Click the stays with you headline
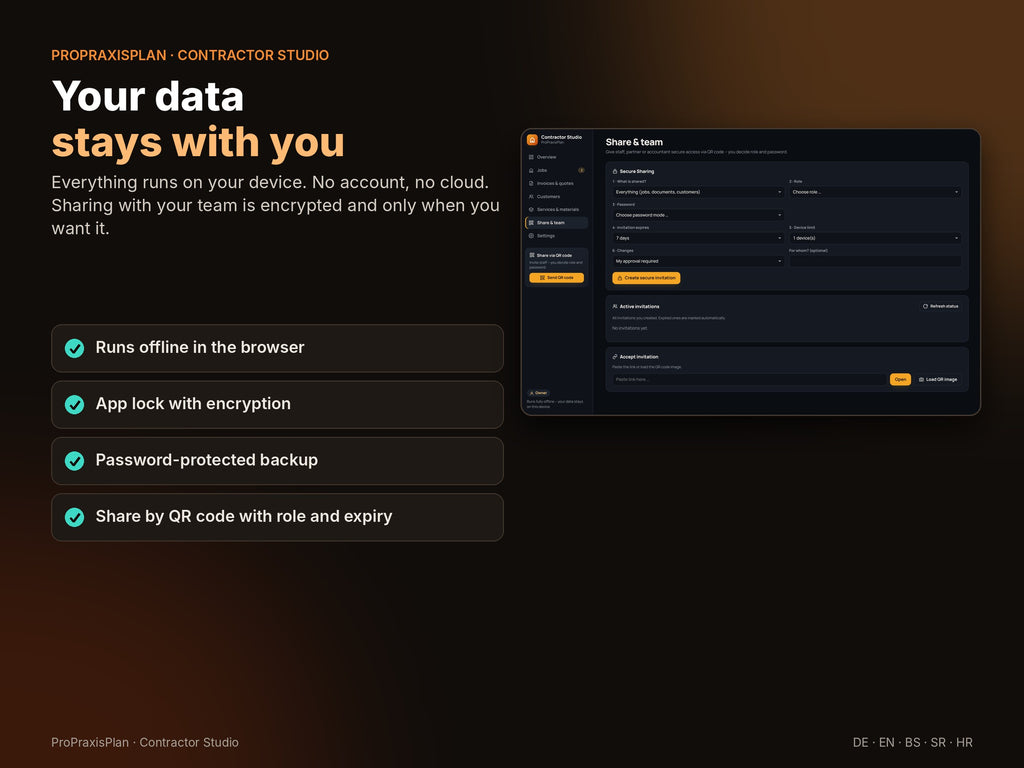The height and width of the screenshot is (768, 1024). pyautogui.click(x=198, y=143)
